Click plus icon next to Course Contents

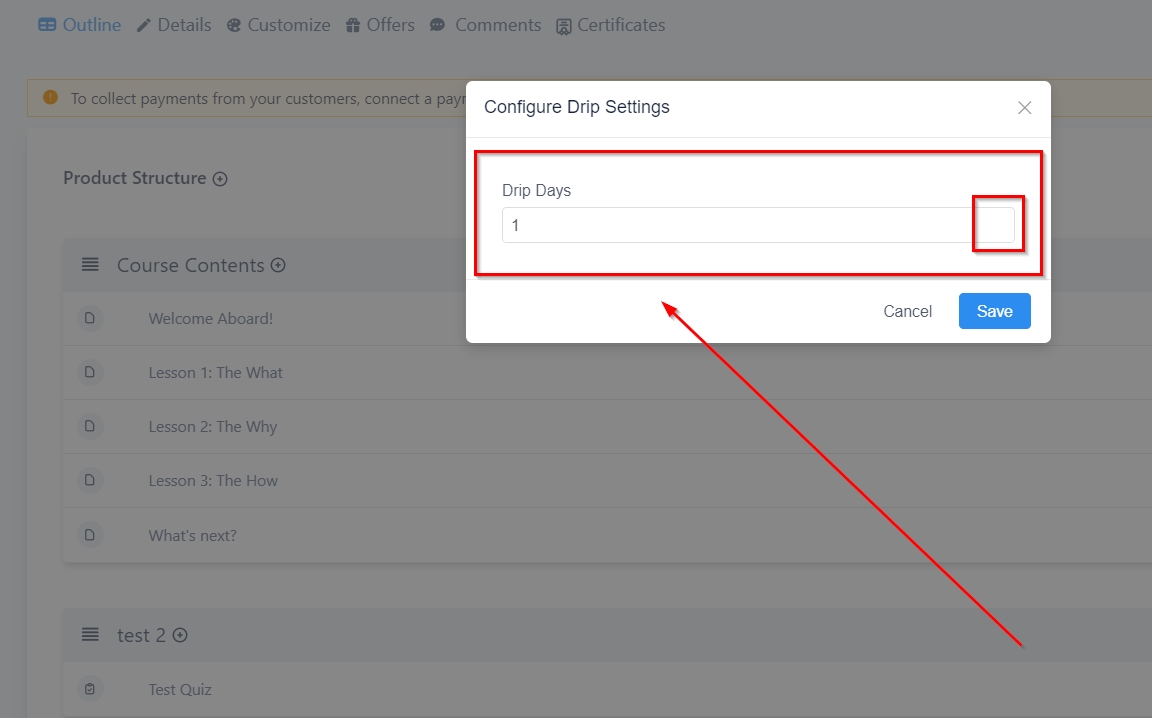coord(279,266)
